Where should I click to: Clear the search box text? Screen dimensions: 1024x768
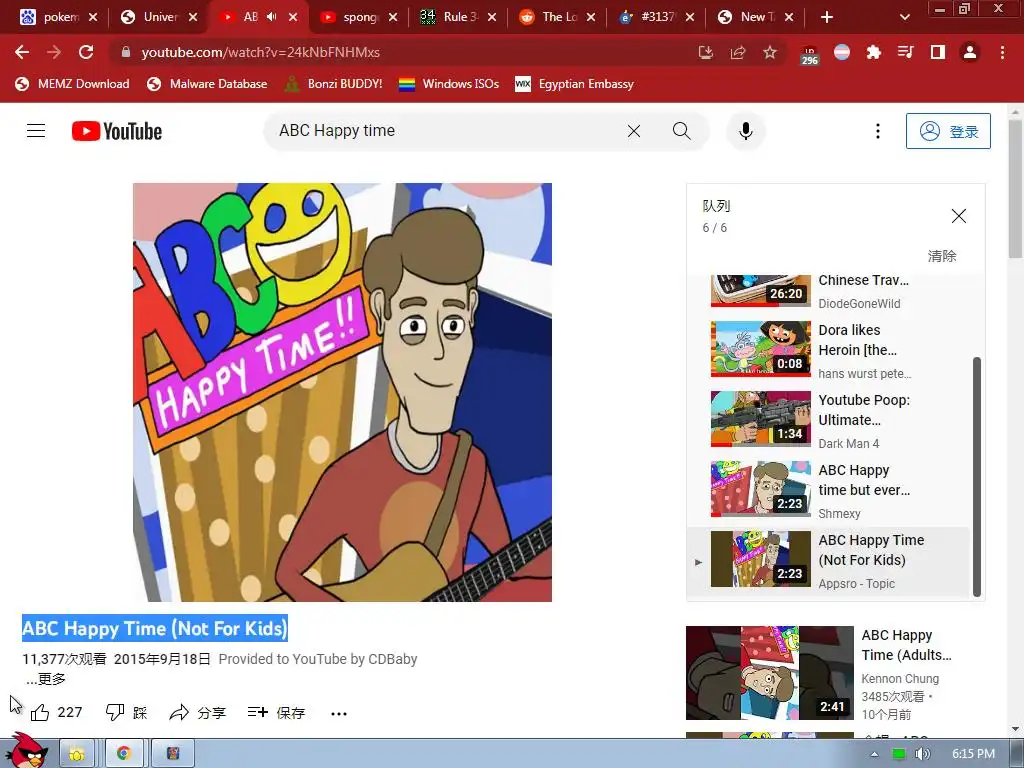[x=633, y=131]
